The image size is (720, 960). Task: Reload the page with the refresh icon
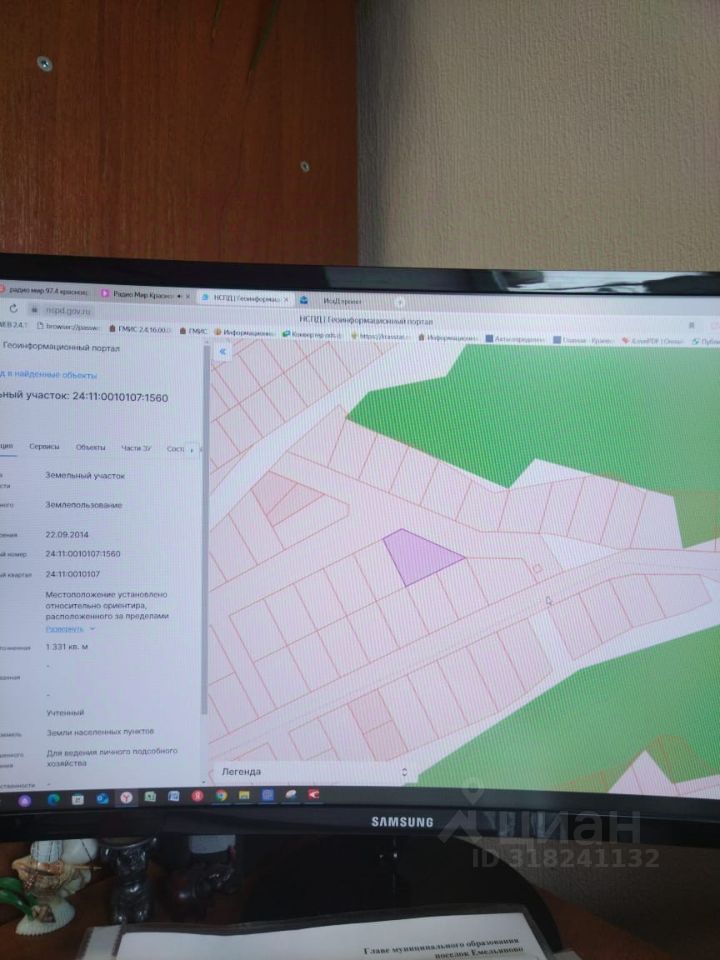13,309
